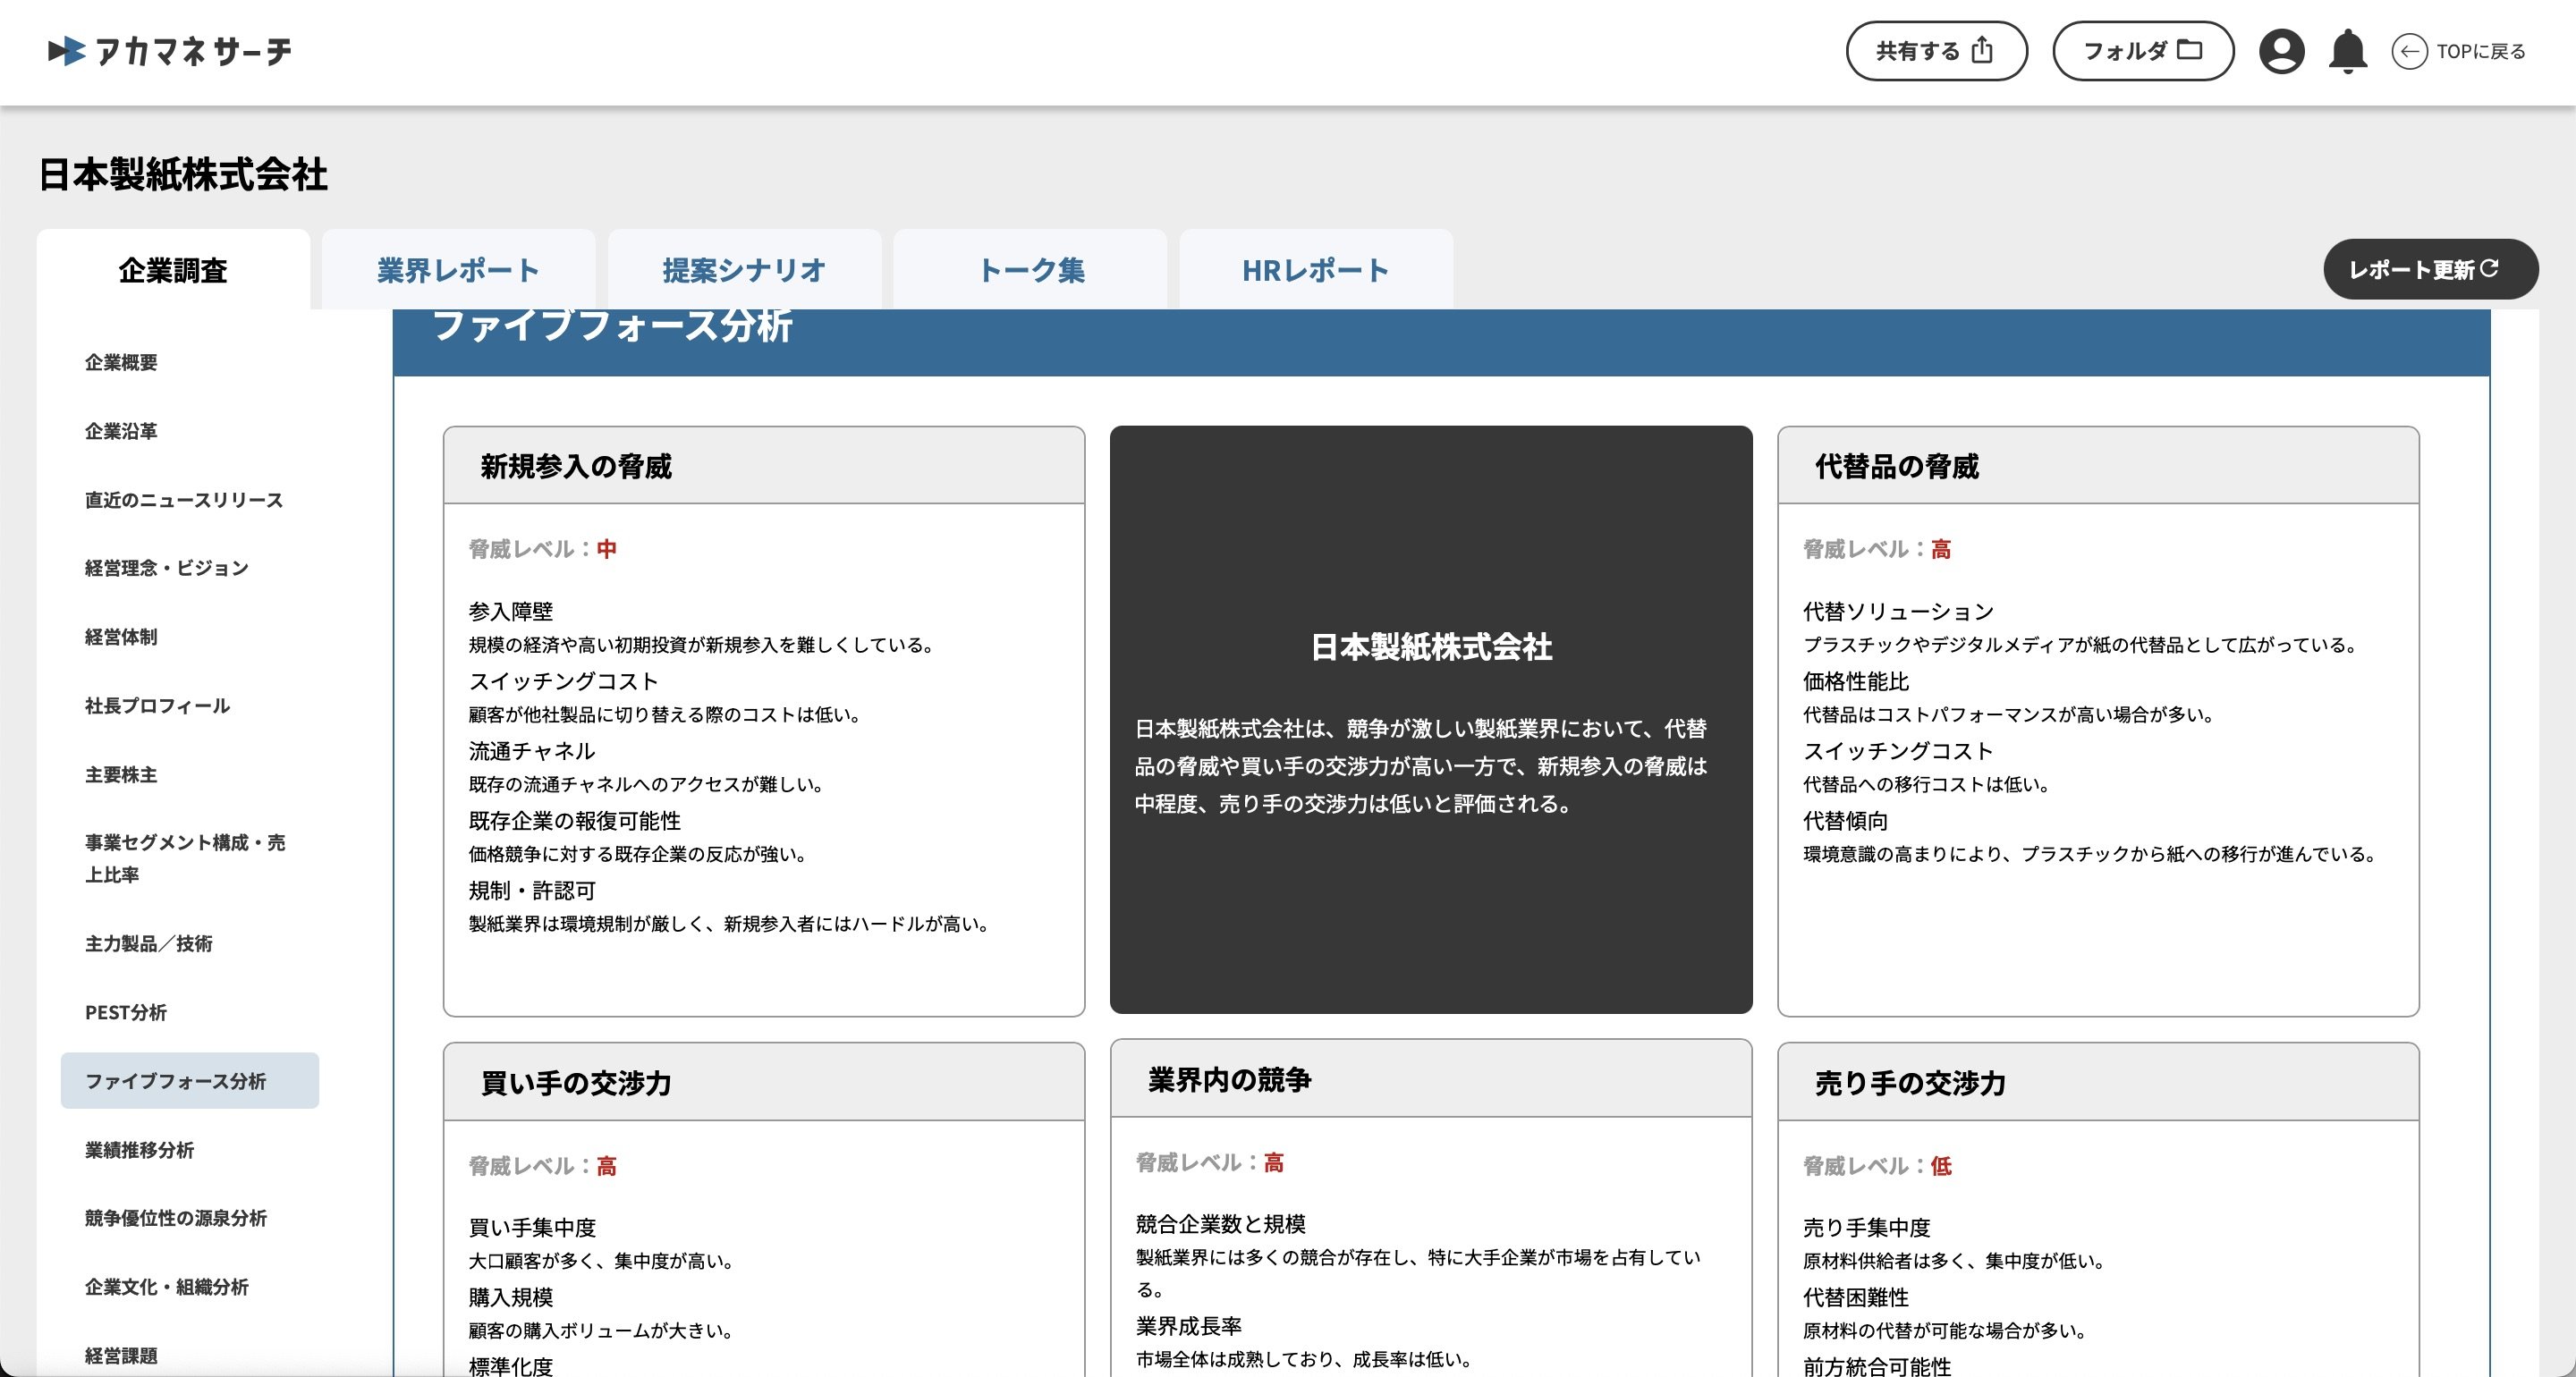Click 競合企業数と規模 subheading
The height and width of the screenshot is (1377, 2576).
coord(1221,1224)
